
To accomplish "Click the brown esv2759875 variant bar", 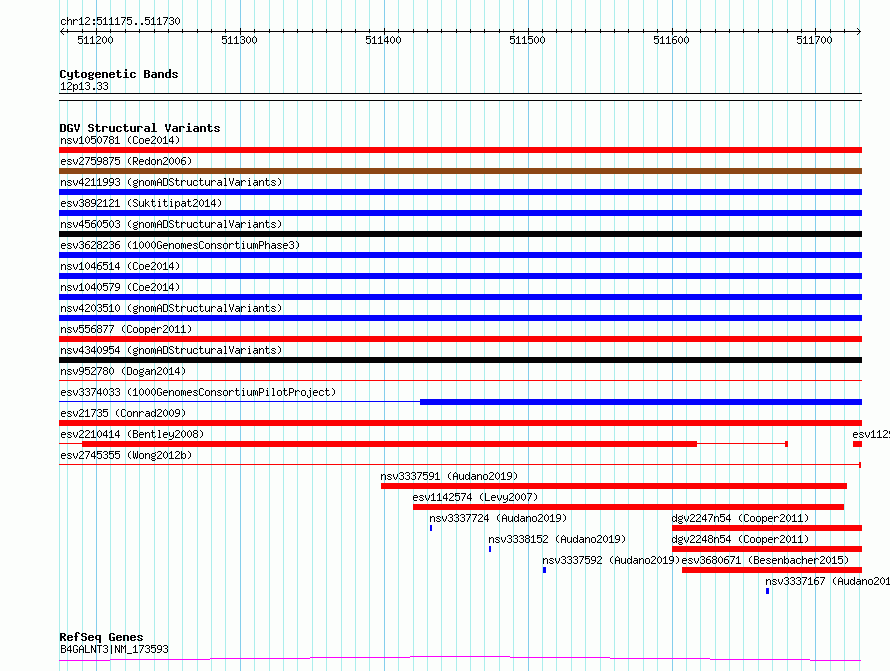I will coord(460,171).
